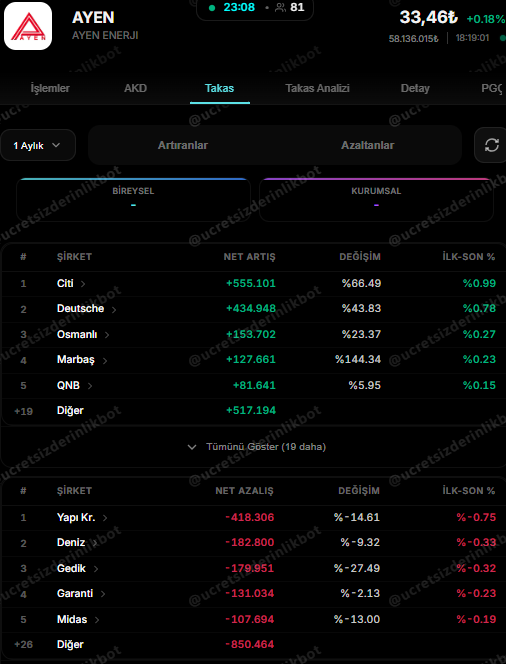Click the Deutsche company name
Image resolution: width=506 pixels, height=664 pixels.
(80, 308)
